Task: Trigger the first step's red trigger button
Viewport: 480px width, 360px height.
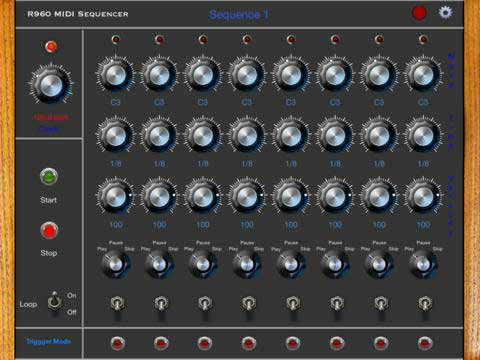Action: pyautogui.click(x=117, y=343)
